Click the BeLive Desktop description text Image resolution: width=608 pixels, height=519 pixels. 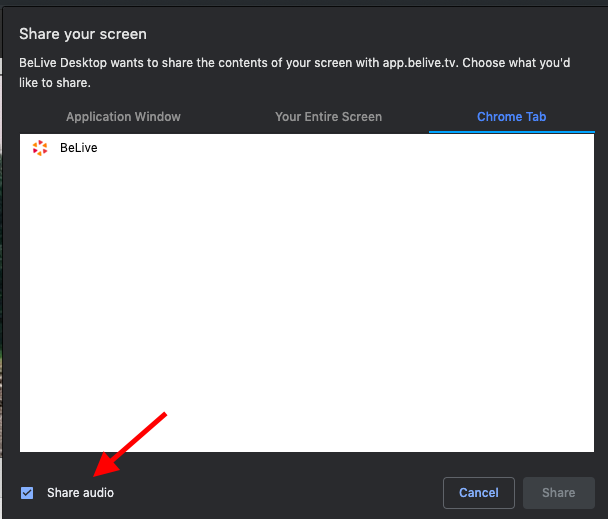[x=295, y=73]
